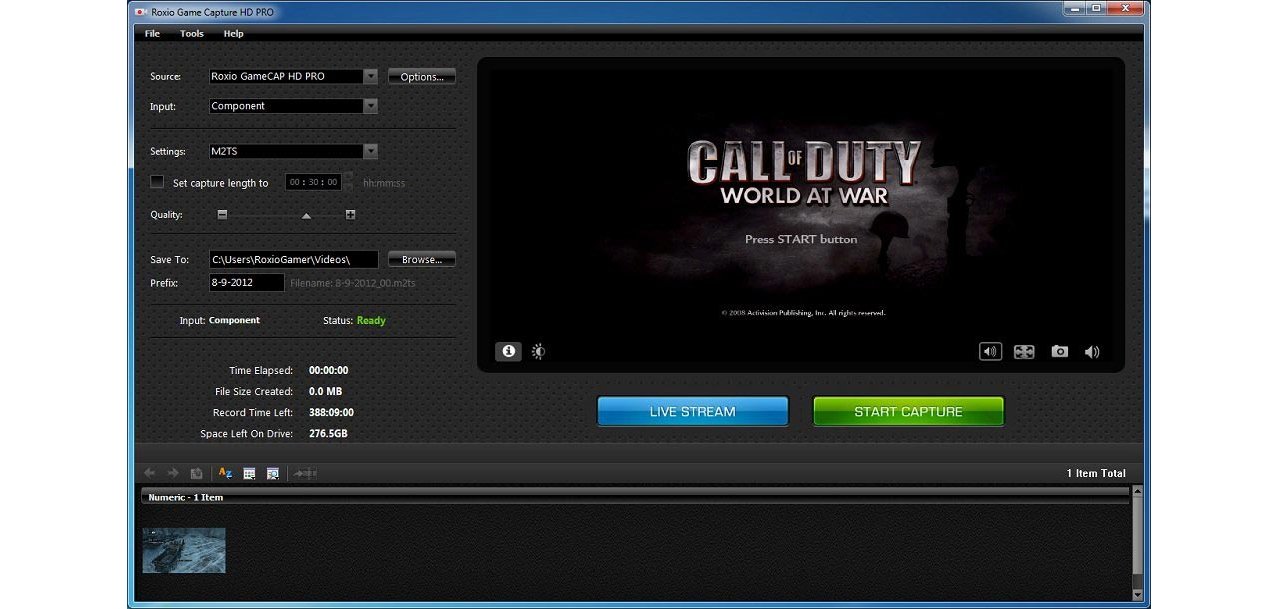
Task: Click the START CAPTURE button
Action: (x=908, y=412)
